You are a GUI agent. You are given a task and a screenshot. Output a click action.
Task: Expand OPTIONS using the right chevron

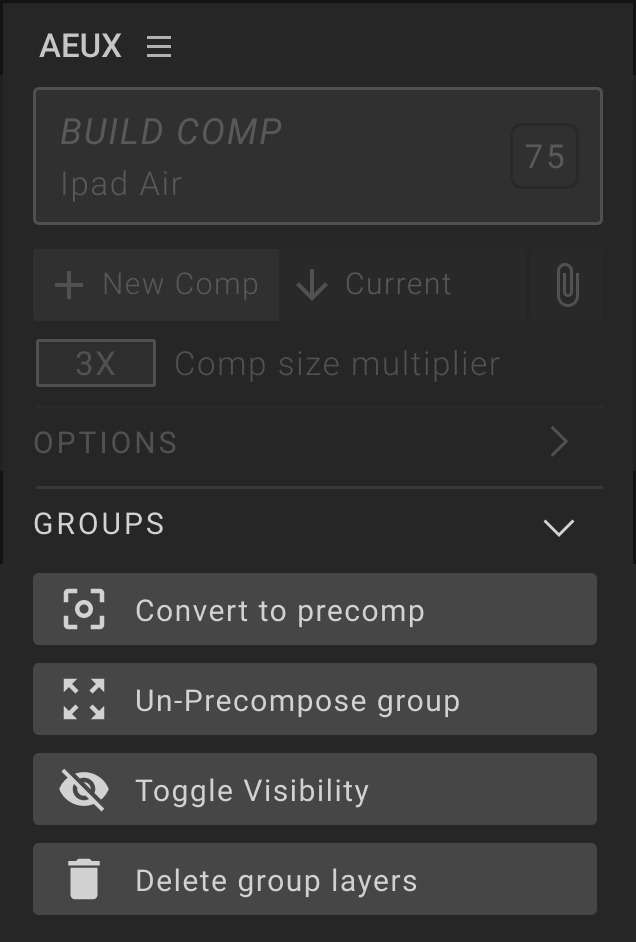click(559, 442)
